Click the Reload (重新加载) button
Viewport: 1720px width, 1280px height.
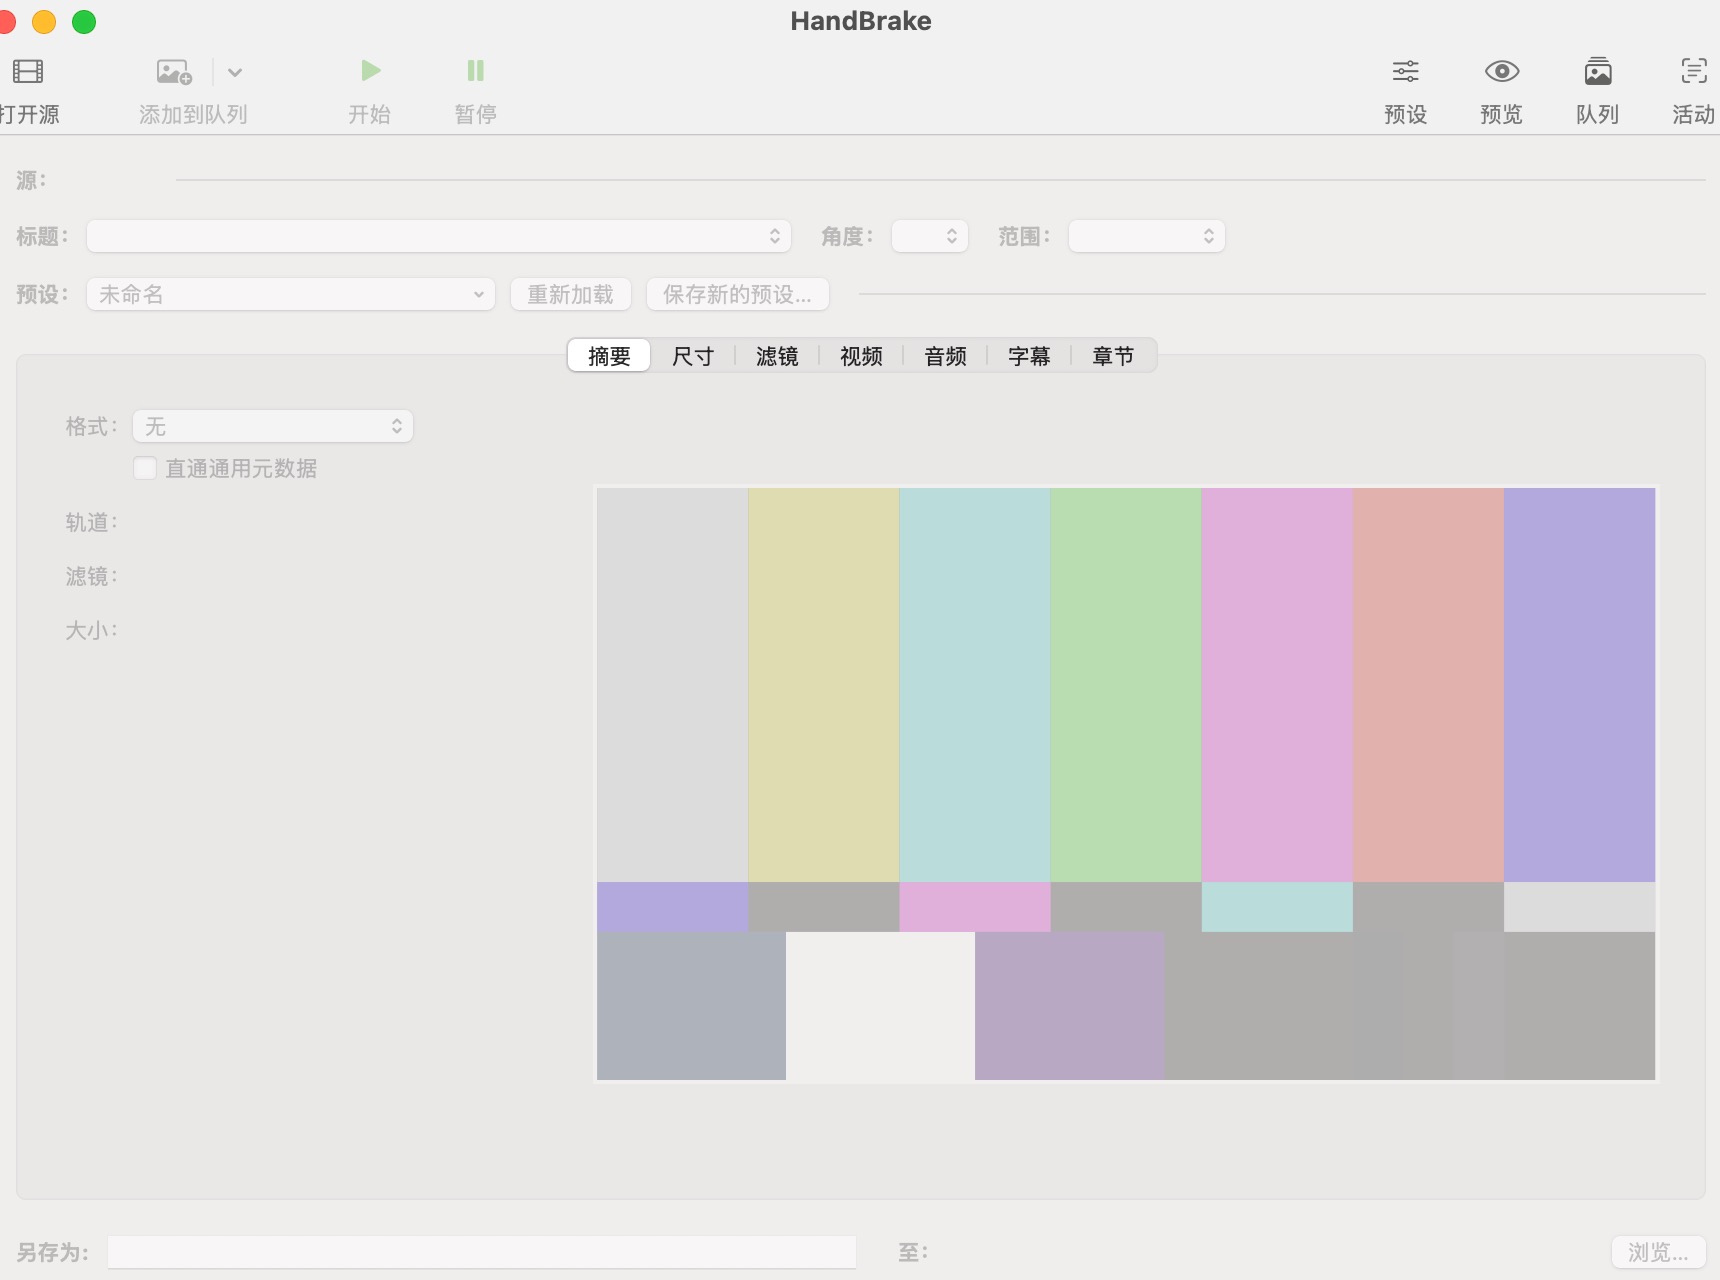click(571, 294)
